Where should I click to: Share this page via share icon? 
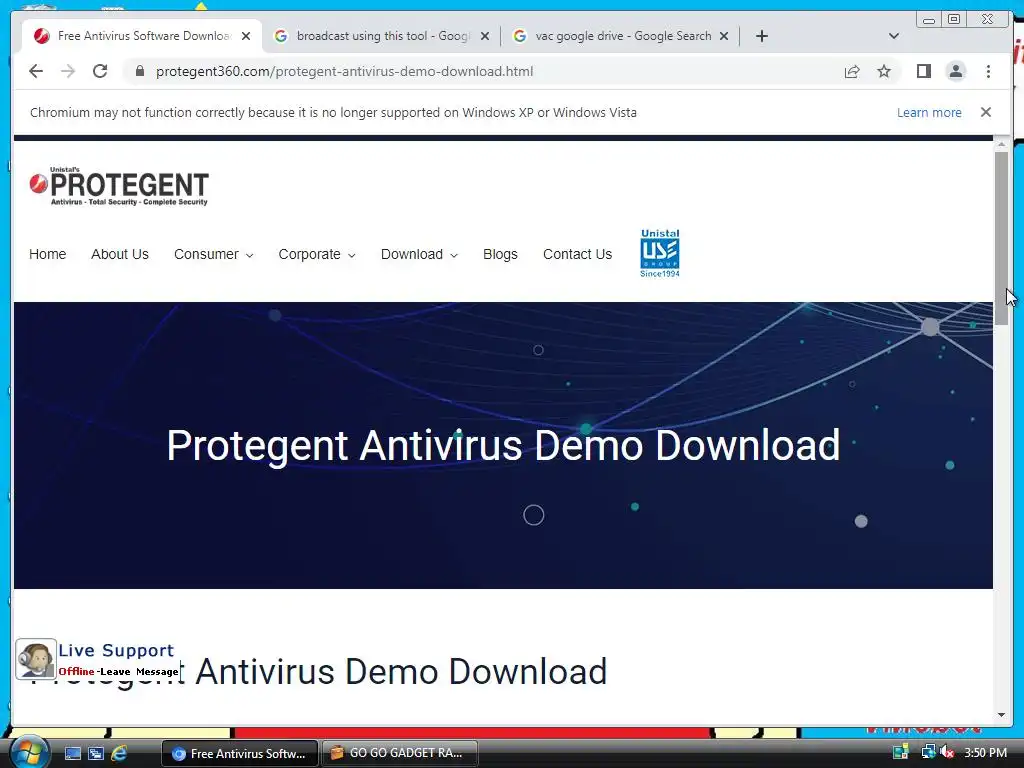852,71
